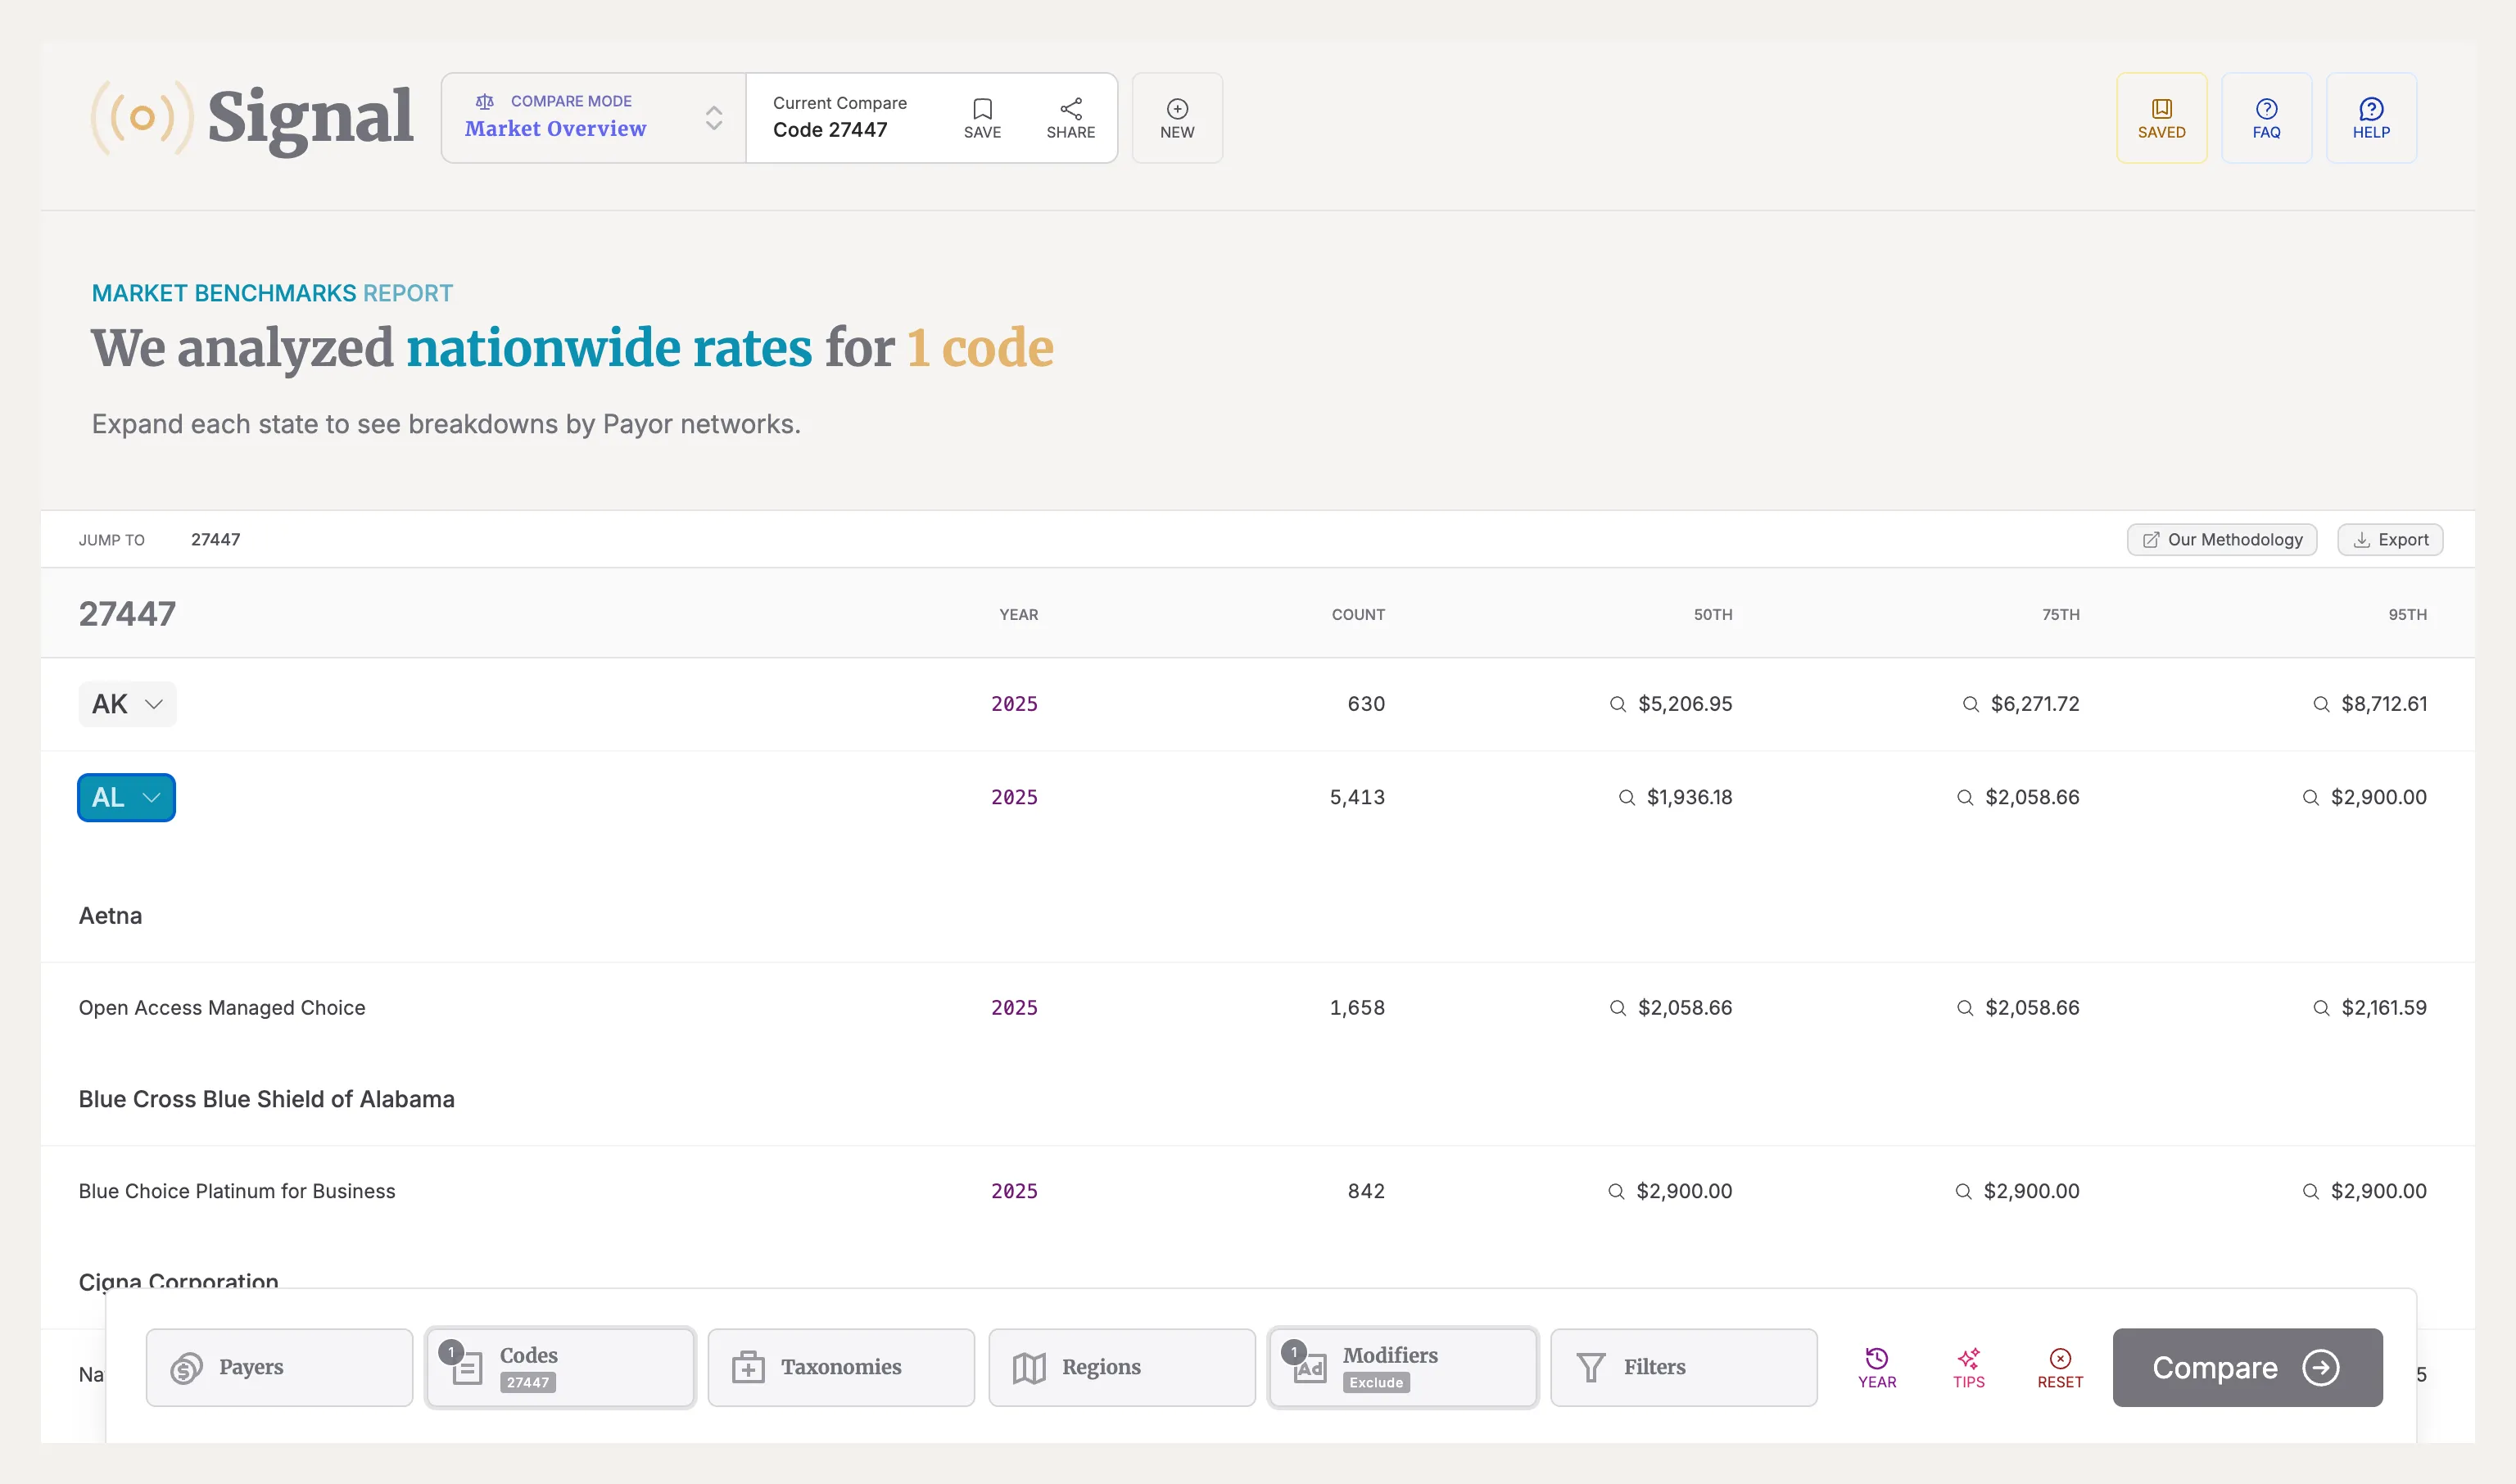
Task: Click the Share icon
Action: coord(1070,109)
